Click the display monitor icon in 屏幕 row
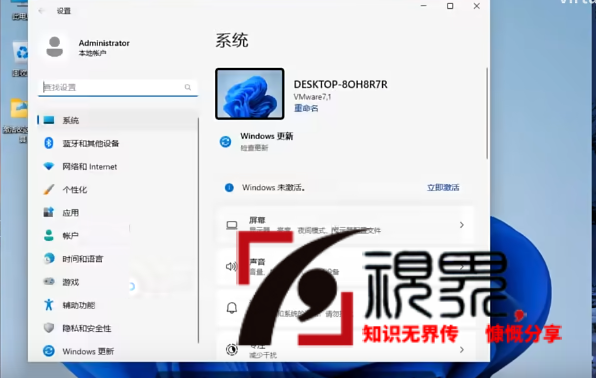 (232, 225)
